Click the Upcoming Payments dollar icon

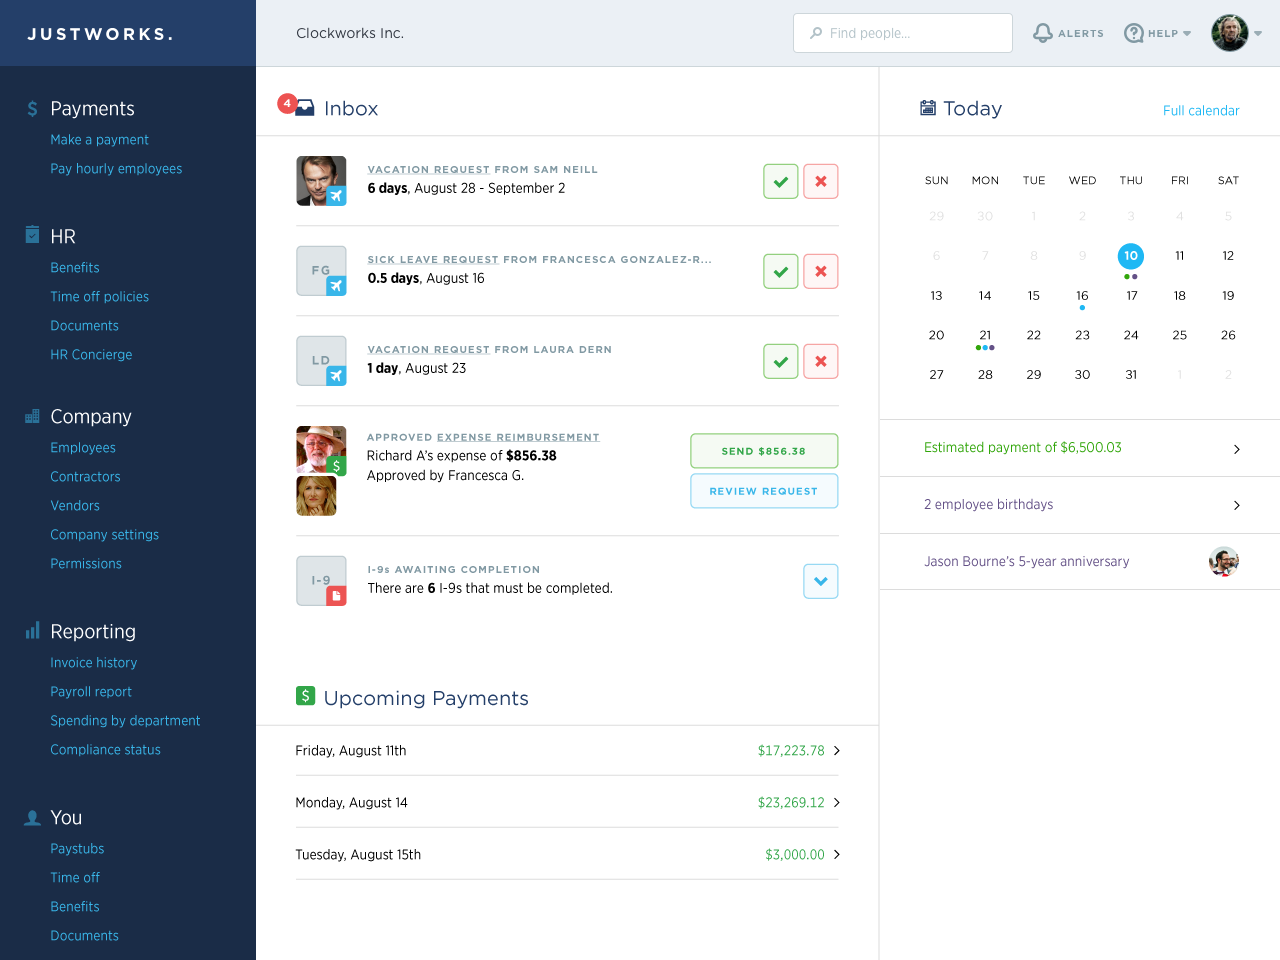coord(305,695)
